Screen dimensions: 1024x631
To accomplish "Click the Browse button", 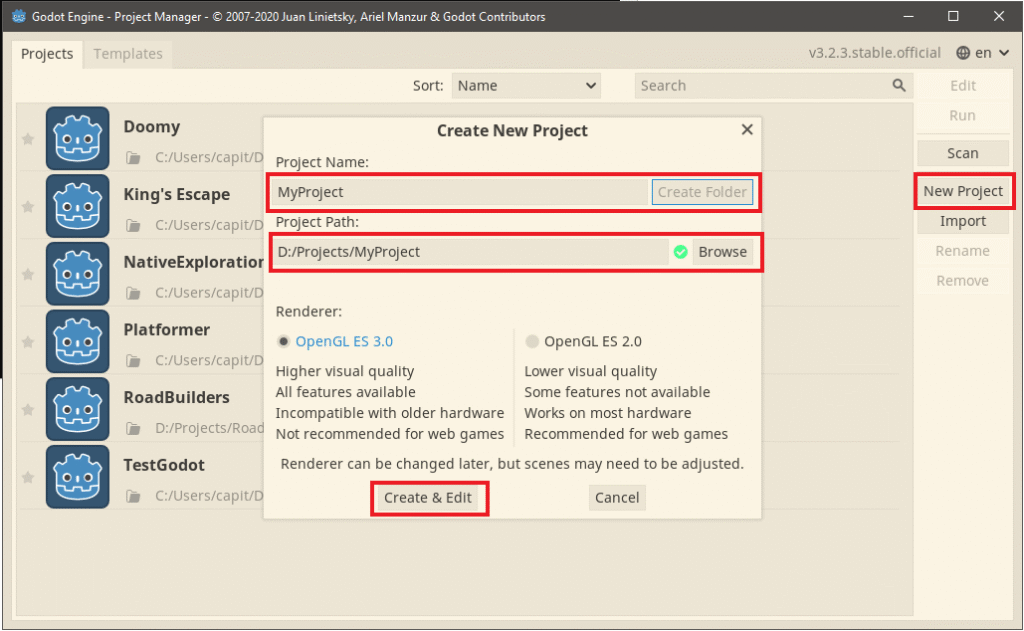I will pyautogui.click(x=722, y=252).
